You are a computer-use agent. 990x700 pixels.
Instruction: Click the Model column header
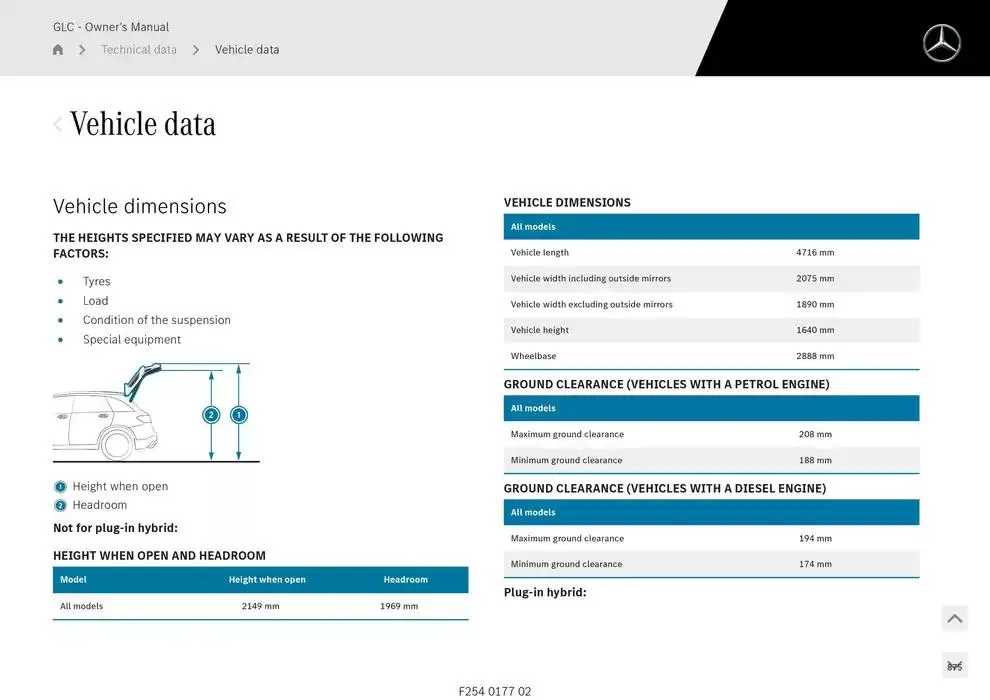pyautogui.click(x=73, y=580)
